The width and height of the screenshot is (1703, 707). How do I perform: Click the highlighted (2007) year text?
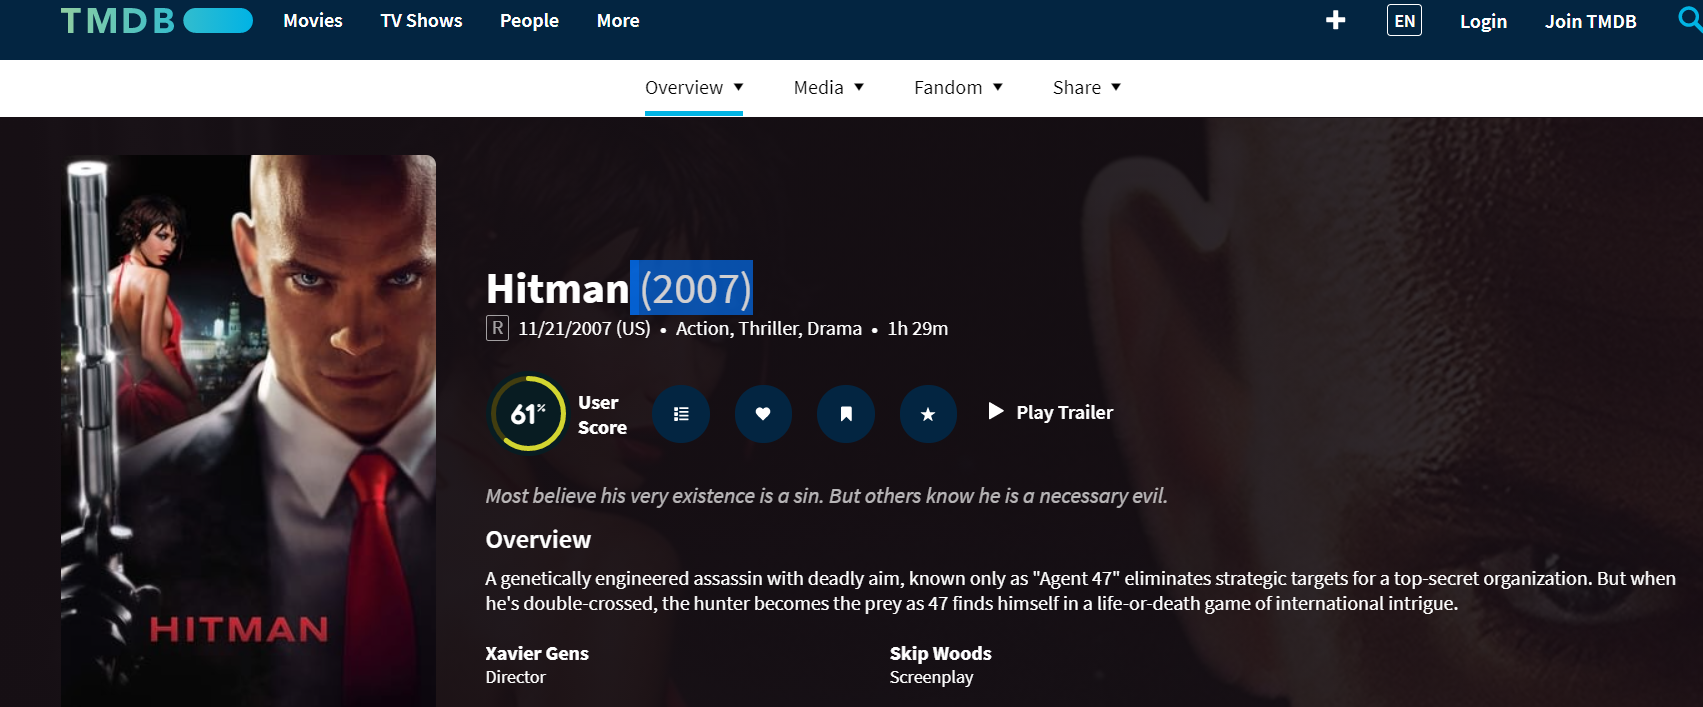[695, 289]
